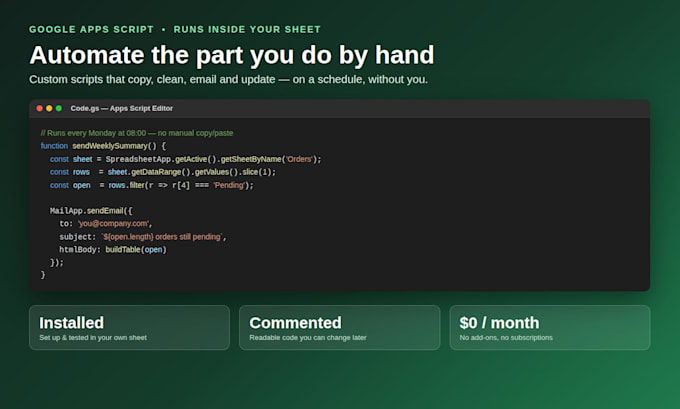Click the 'const rows = sheet.getDataRange()' line
Image resolution: width=680 pixels, height=409 pixels.
pos(163,172)
